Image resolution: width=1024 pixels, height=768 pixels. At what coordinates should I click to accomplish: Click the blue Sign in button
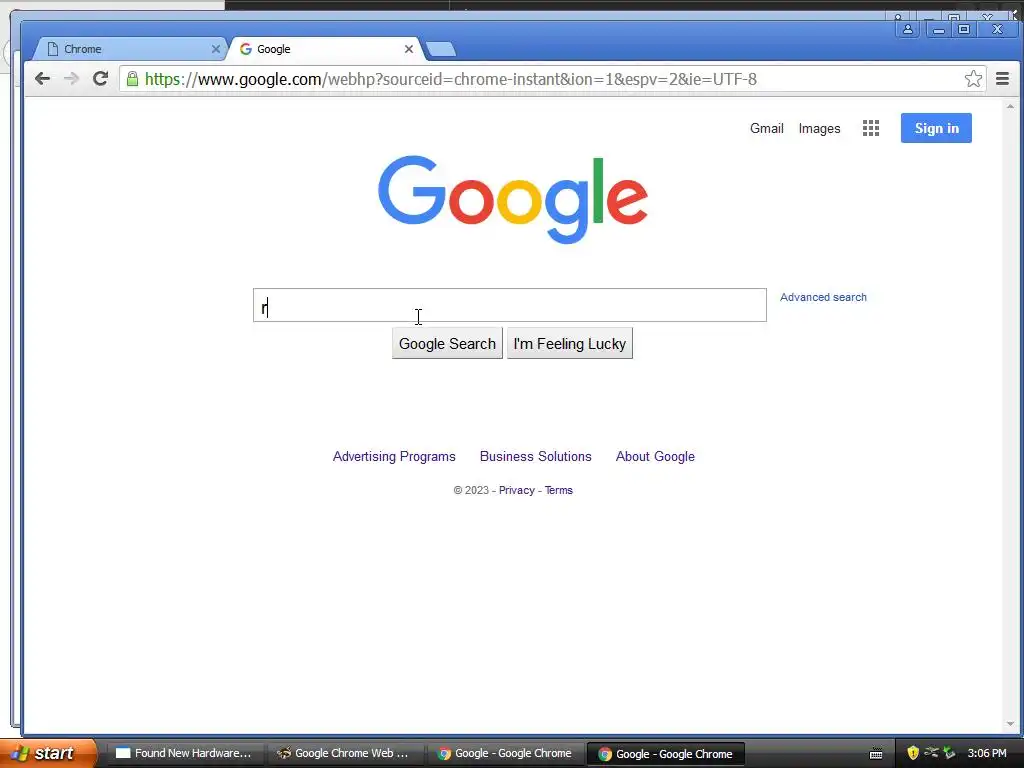(936, 128)
